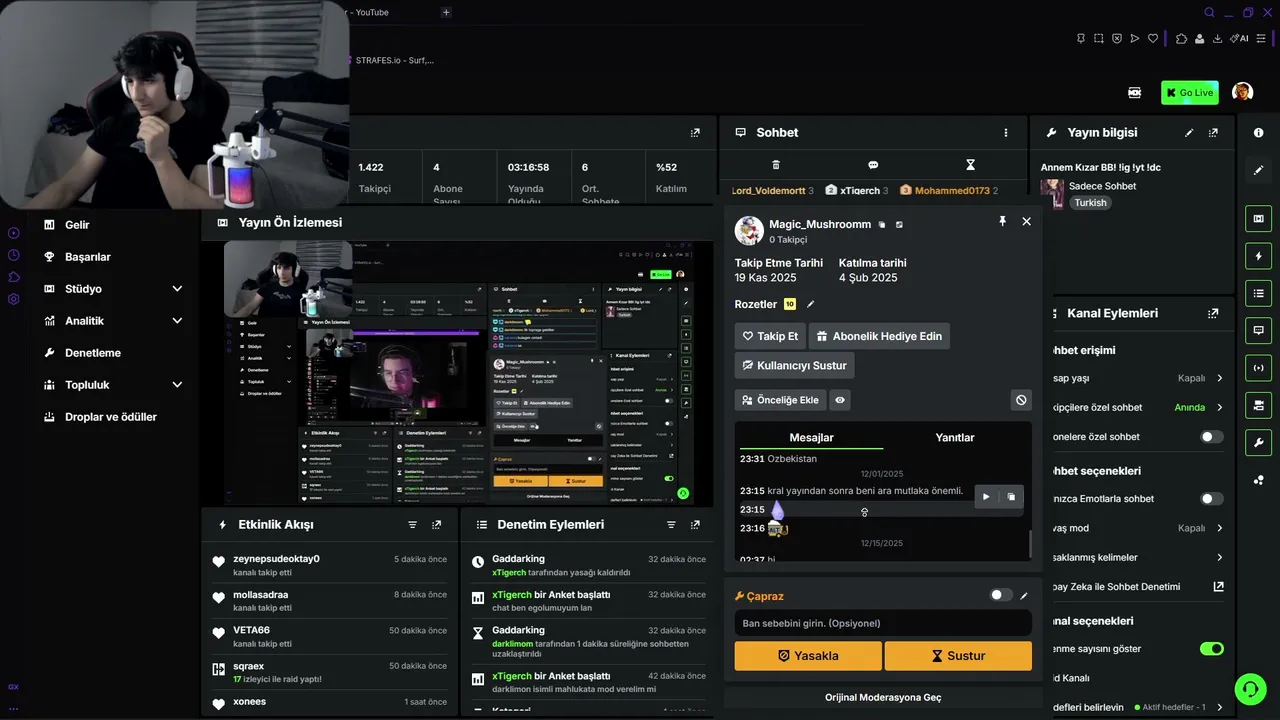Image resolution: width=1280 pixels, height=720 pixels.
Task: Open slow mode setting chevron
Action: coord(1220,528)
